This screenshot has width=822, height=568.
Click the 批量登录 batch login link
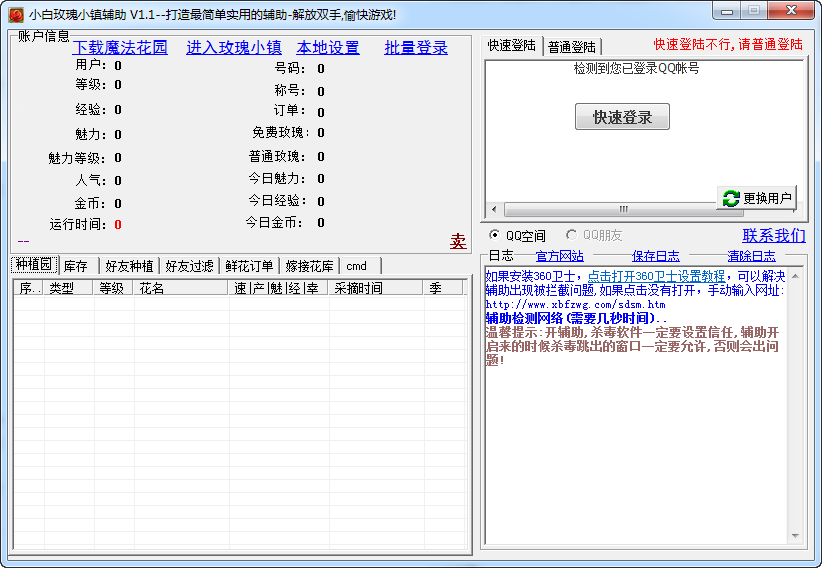(x=416, y=48)
